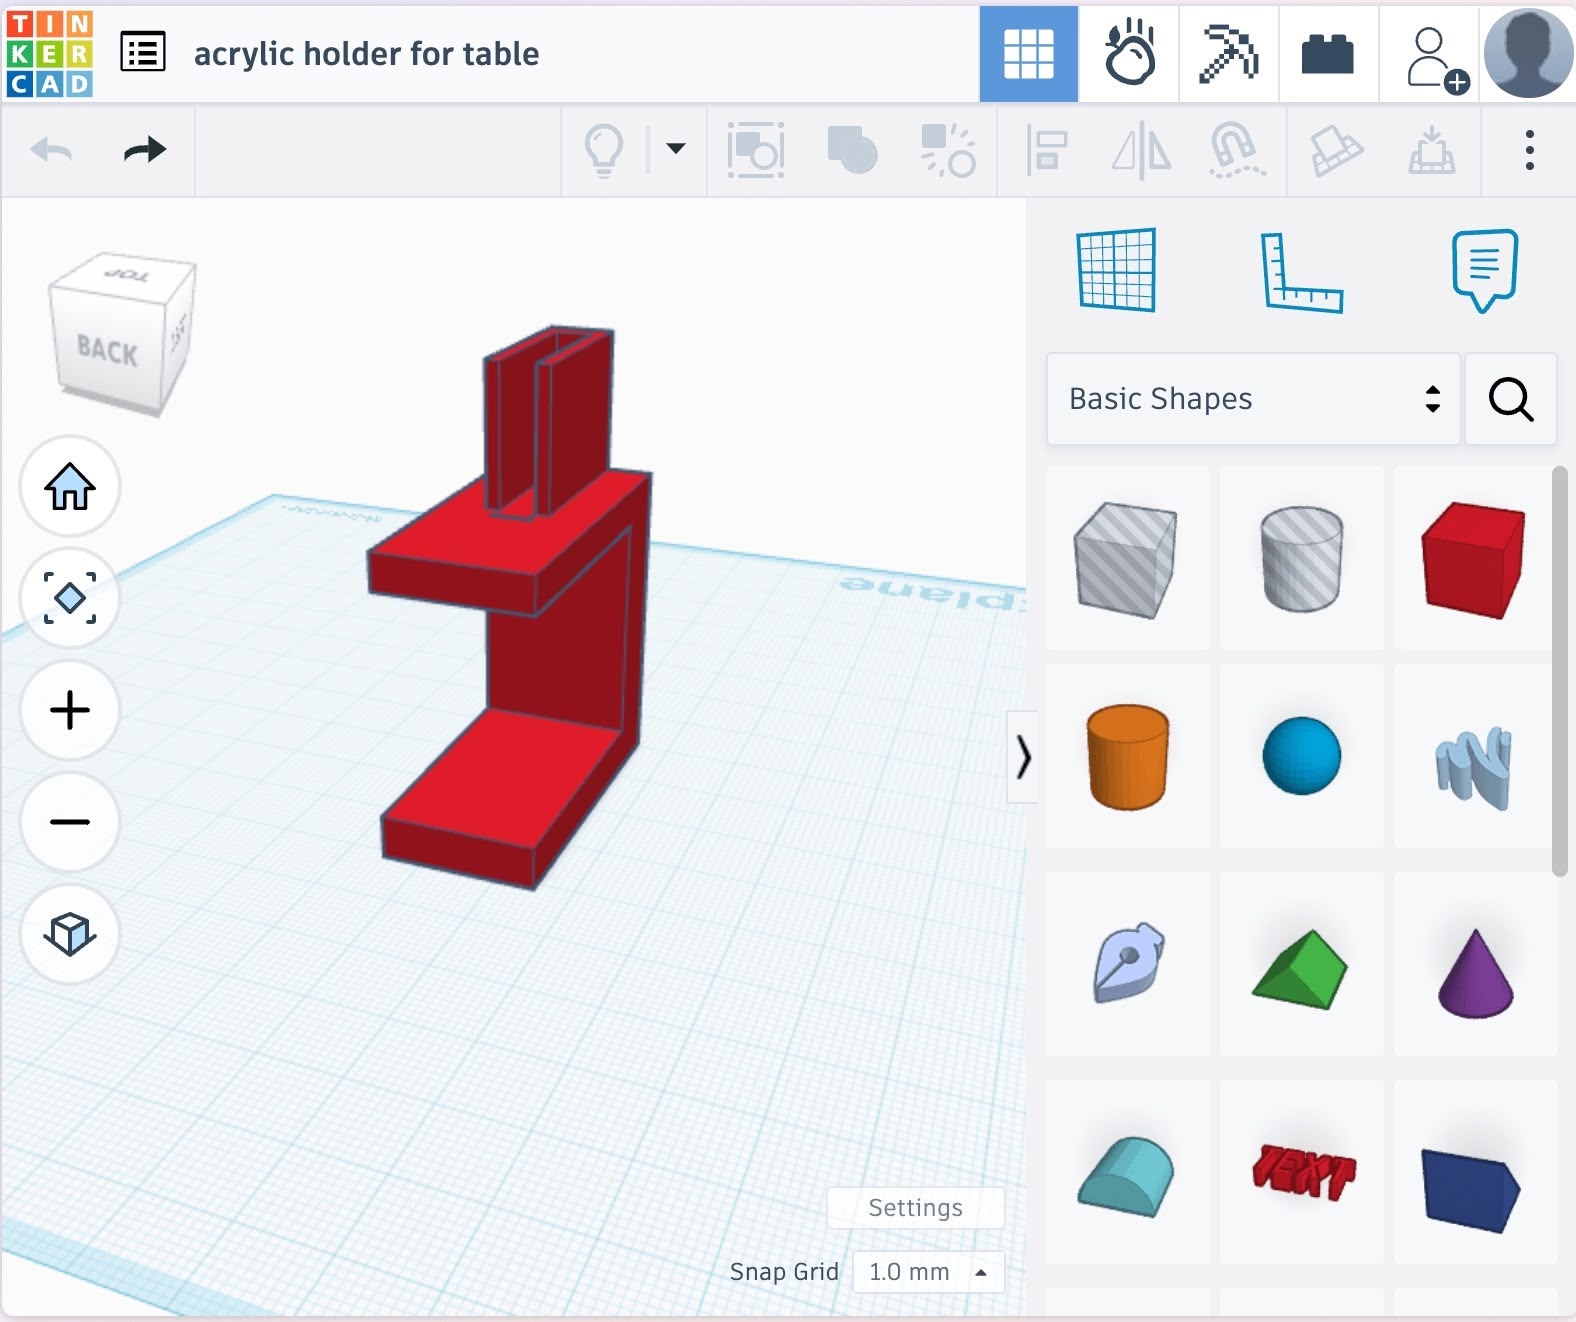The height and width of the screenshot is (1322, 1576).
Task: Open the design list menu icon
Action: (143, 53)
